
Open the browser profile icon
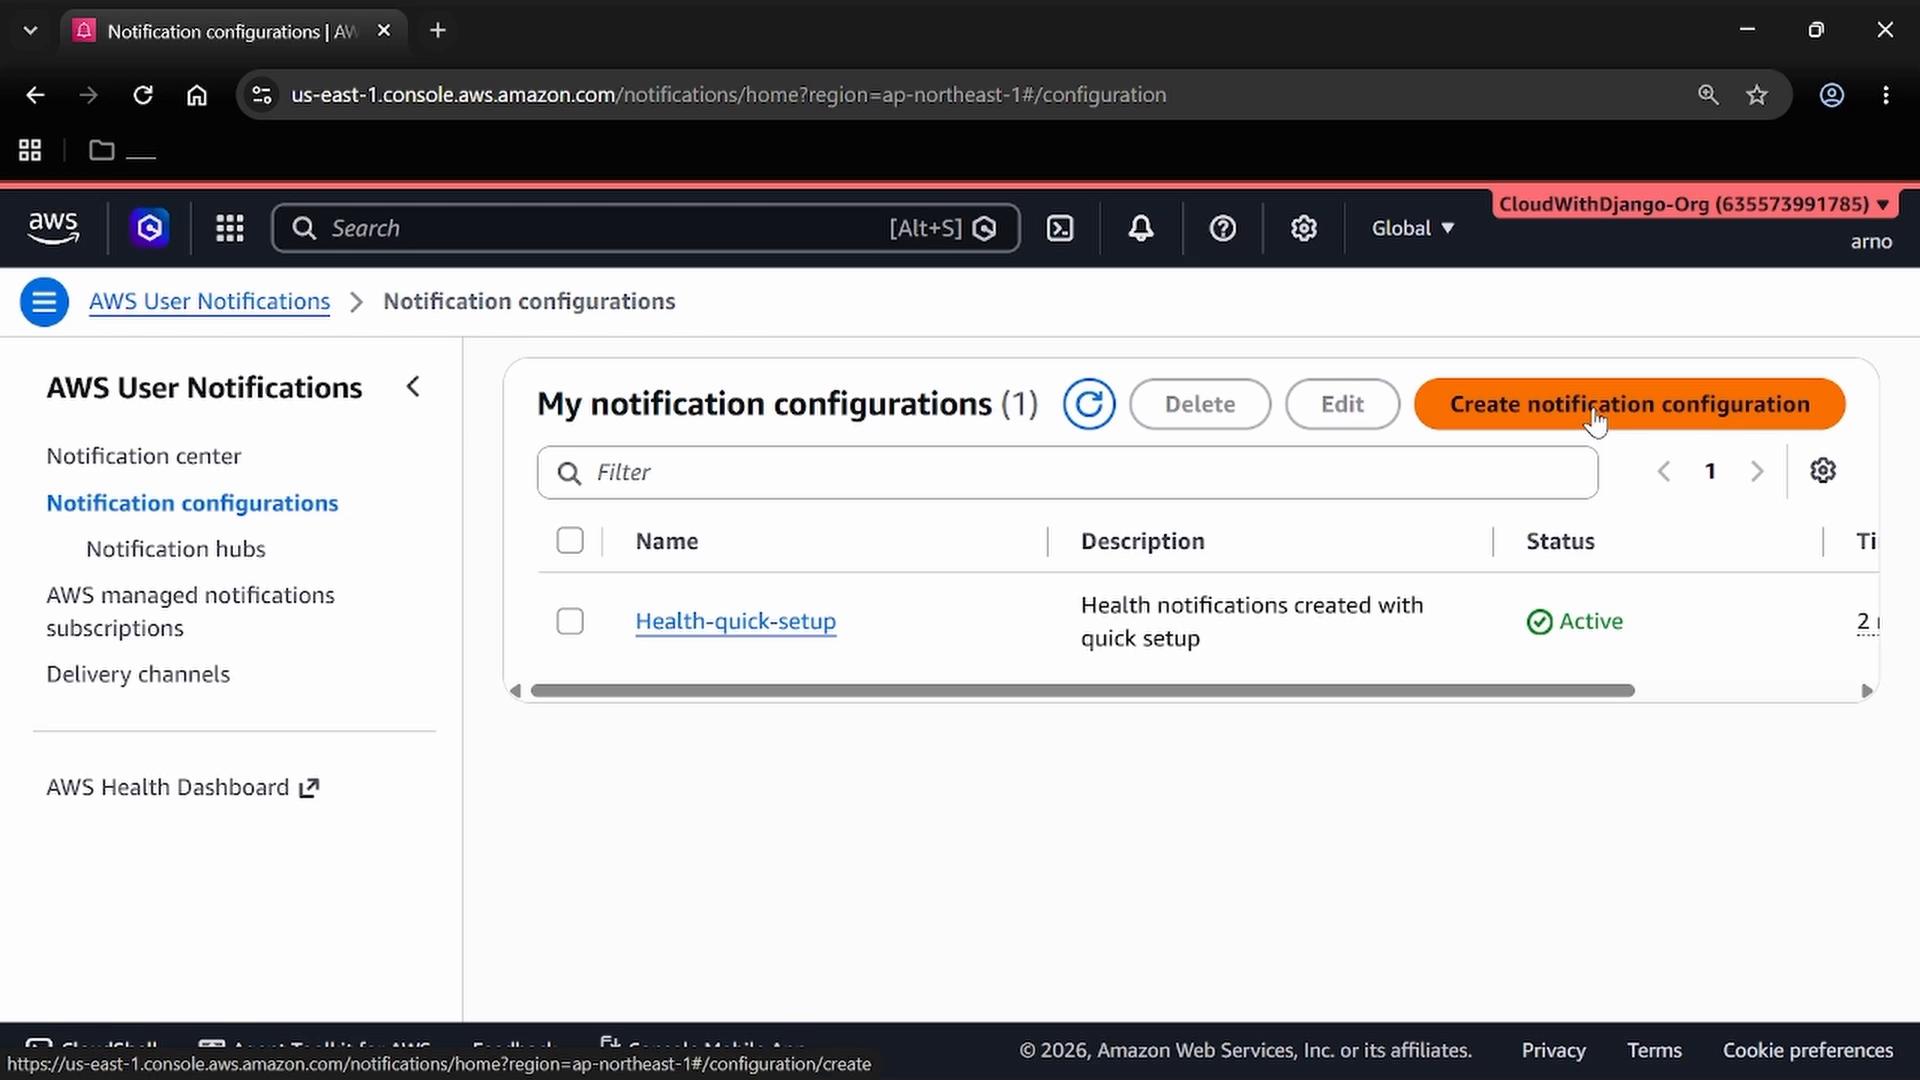(1831, 95)
